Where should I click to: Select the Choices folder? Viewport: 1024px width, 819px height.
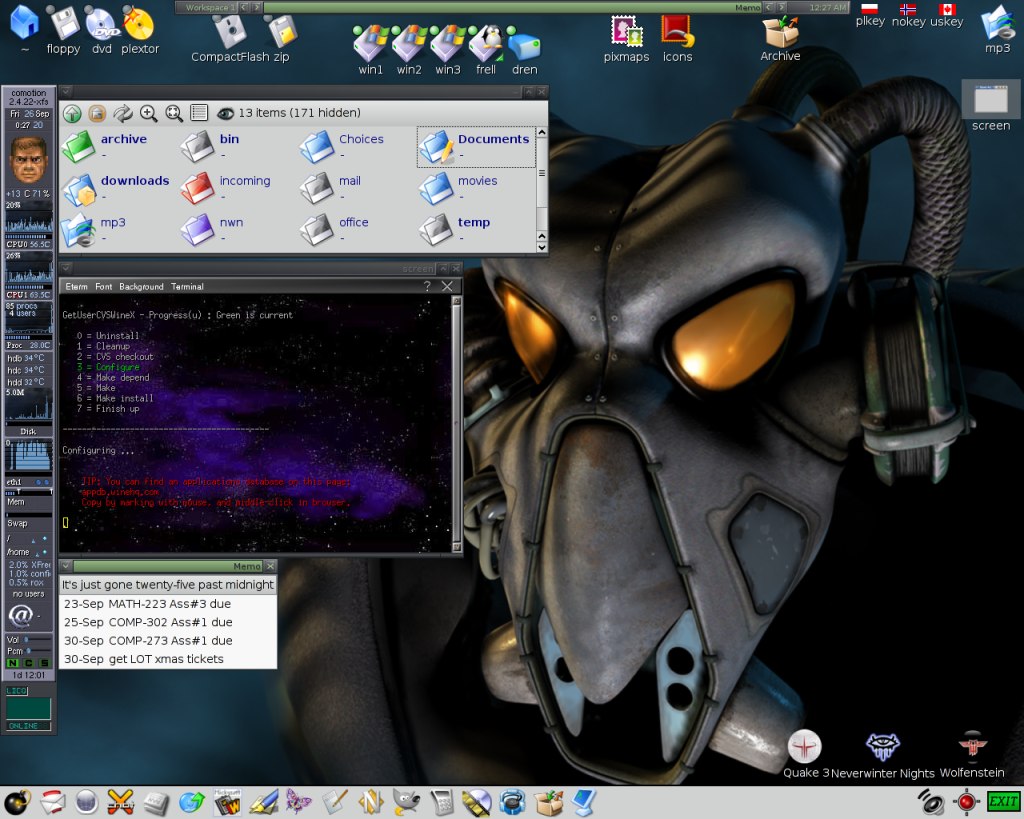342,146
